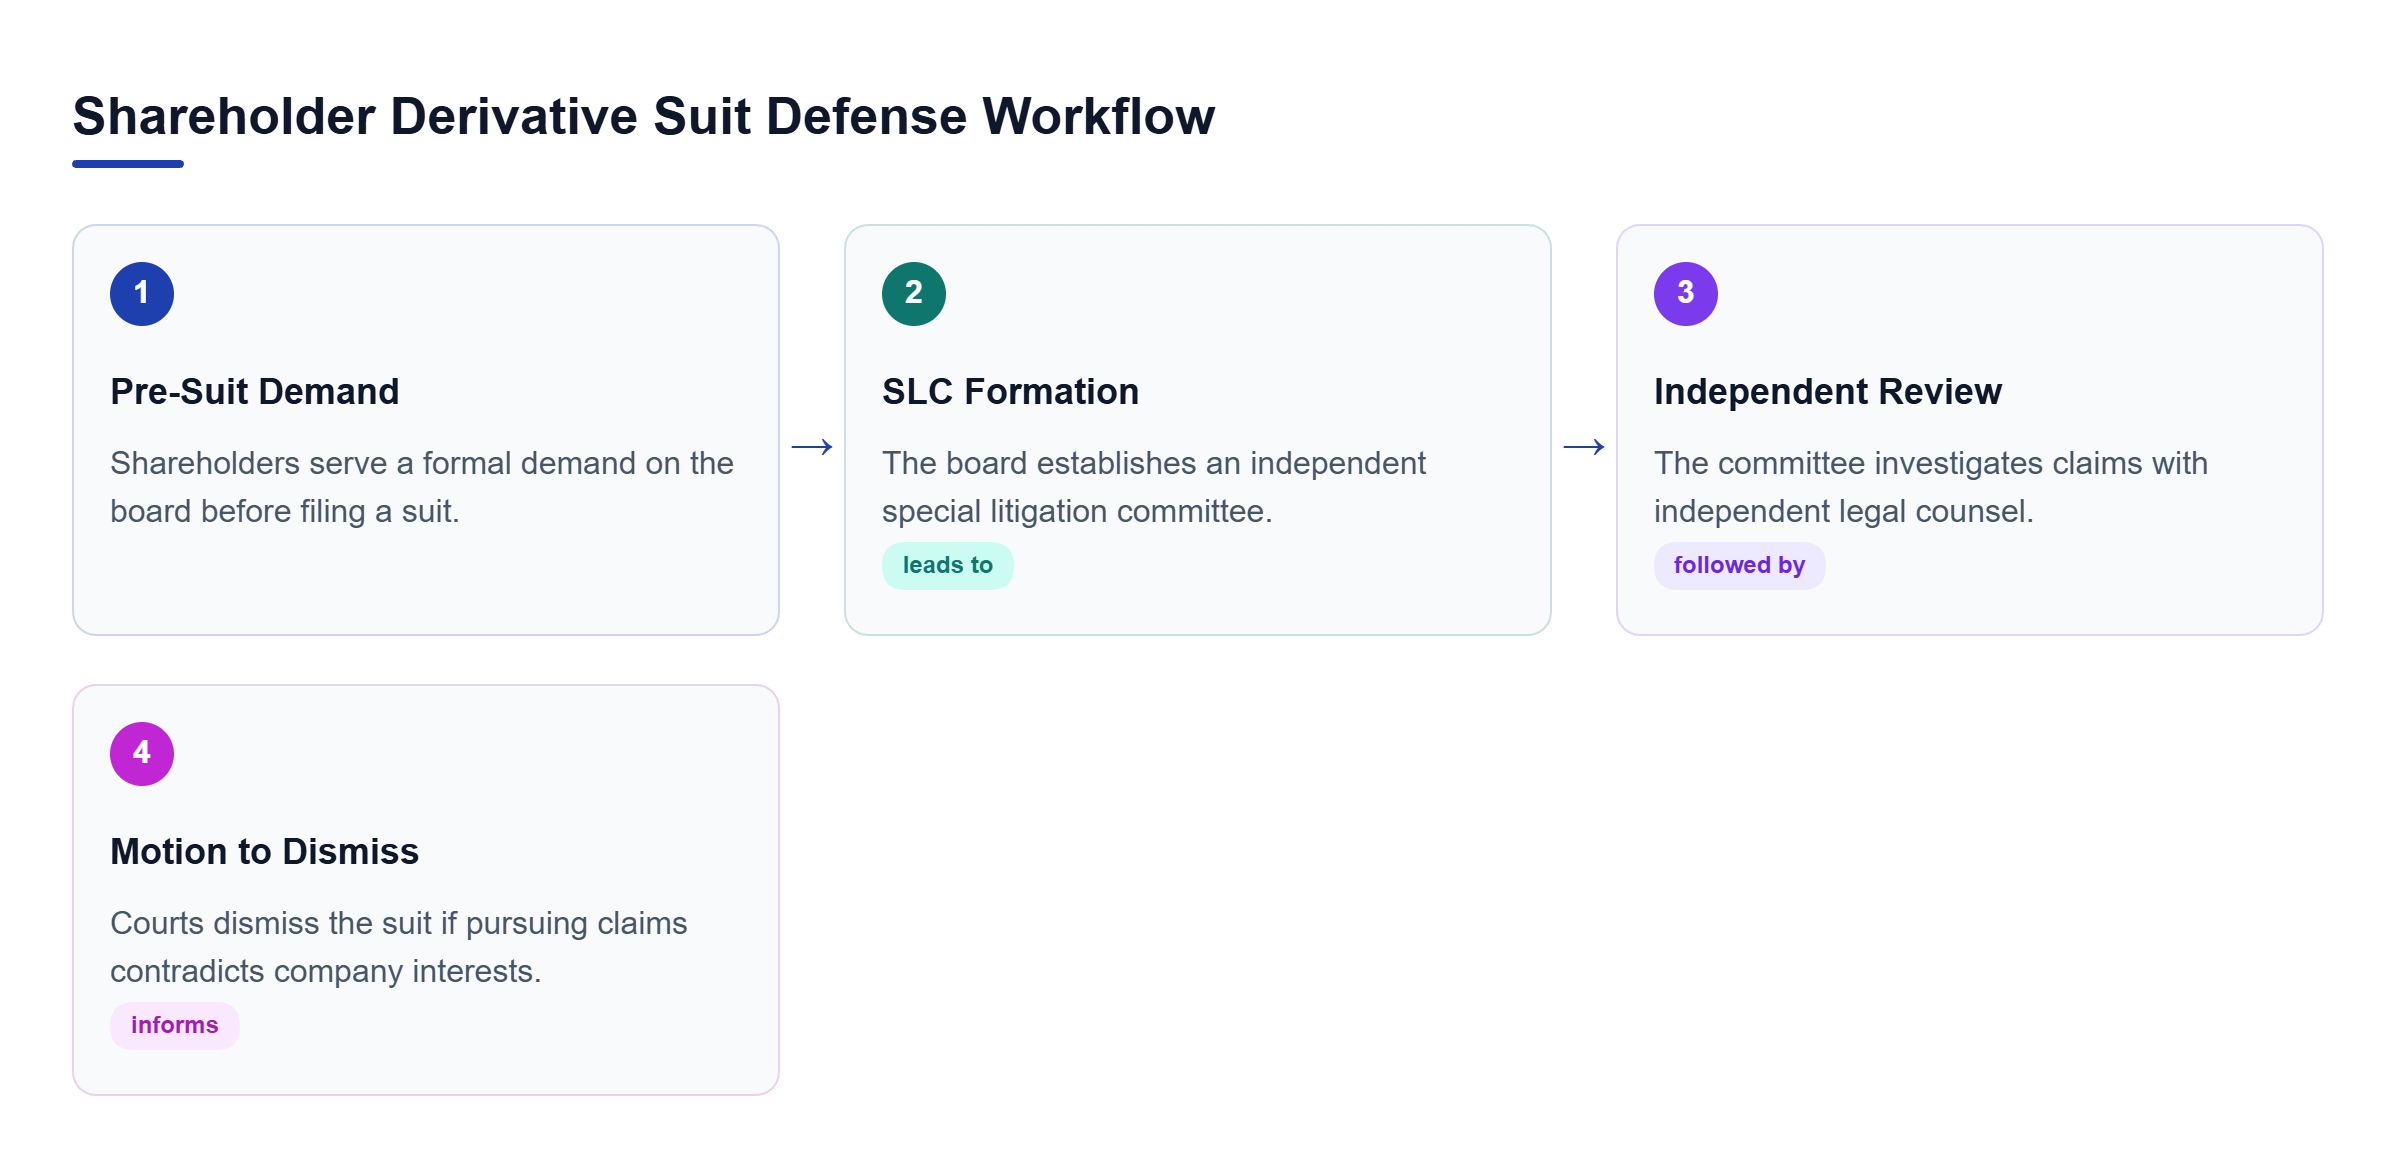This screenshot has width=2400, height=1168.
Task: Click the 'informs' tag
Action: (175, 1026)
